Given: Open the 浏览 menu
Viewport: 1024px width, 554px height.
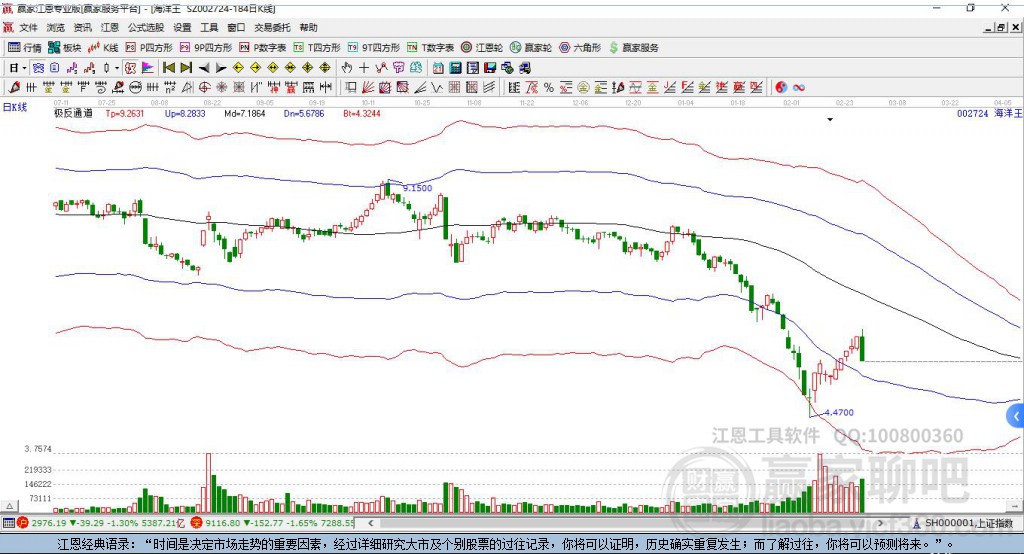Looking at the screenshot, I should pyautogui.click(x=56, y=27).
